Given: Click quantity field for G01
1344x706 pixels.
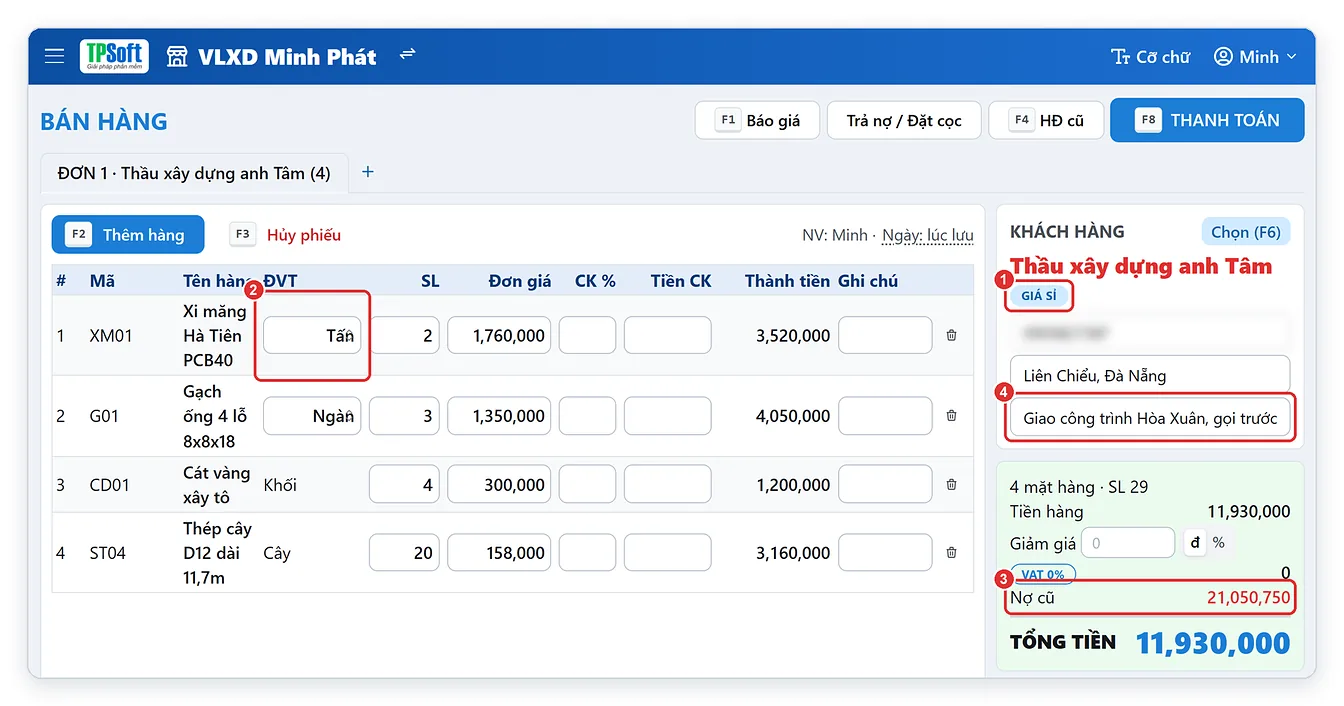Looking at the screenshot, I should point(405,416).
